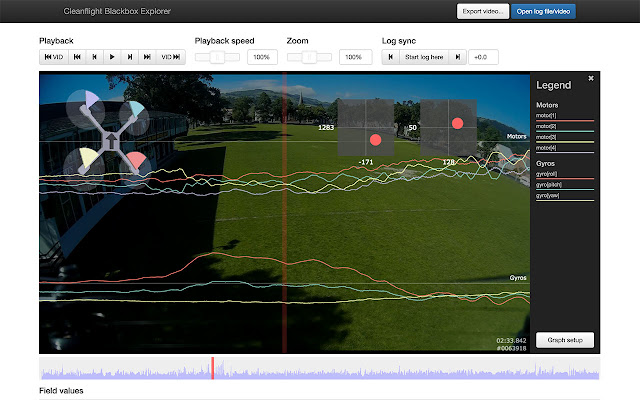Click the Export video button
640x400 pixels.
(x=482, y=11)
